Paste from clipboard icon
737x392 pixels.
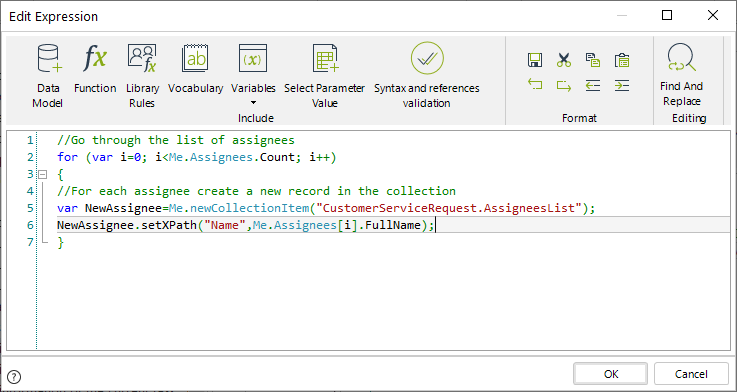point(622,60)
